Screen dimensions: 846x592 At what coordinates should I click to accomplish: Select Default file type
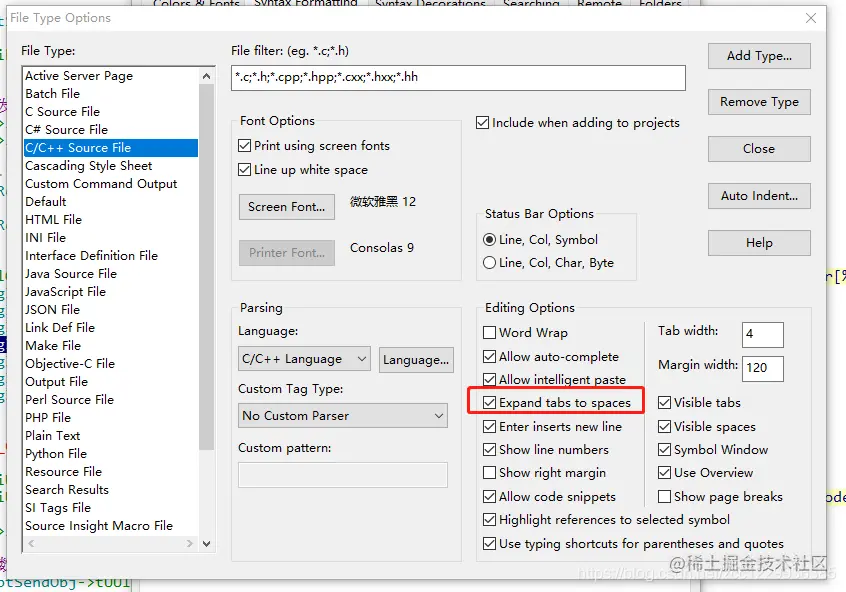(x=111, y=202)
